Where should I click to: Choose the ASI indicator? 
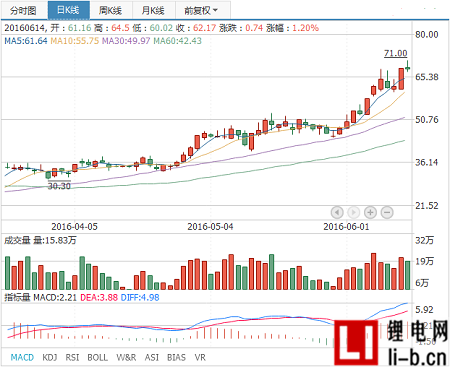(x=152, y=357)
